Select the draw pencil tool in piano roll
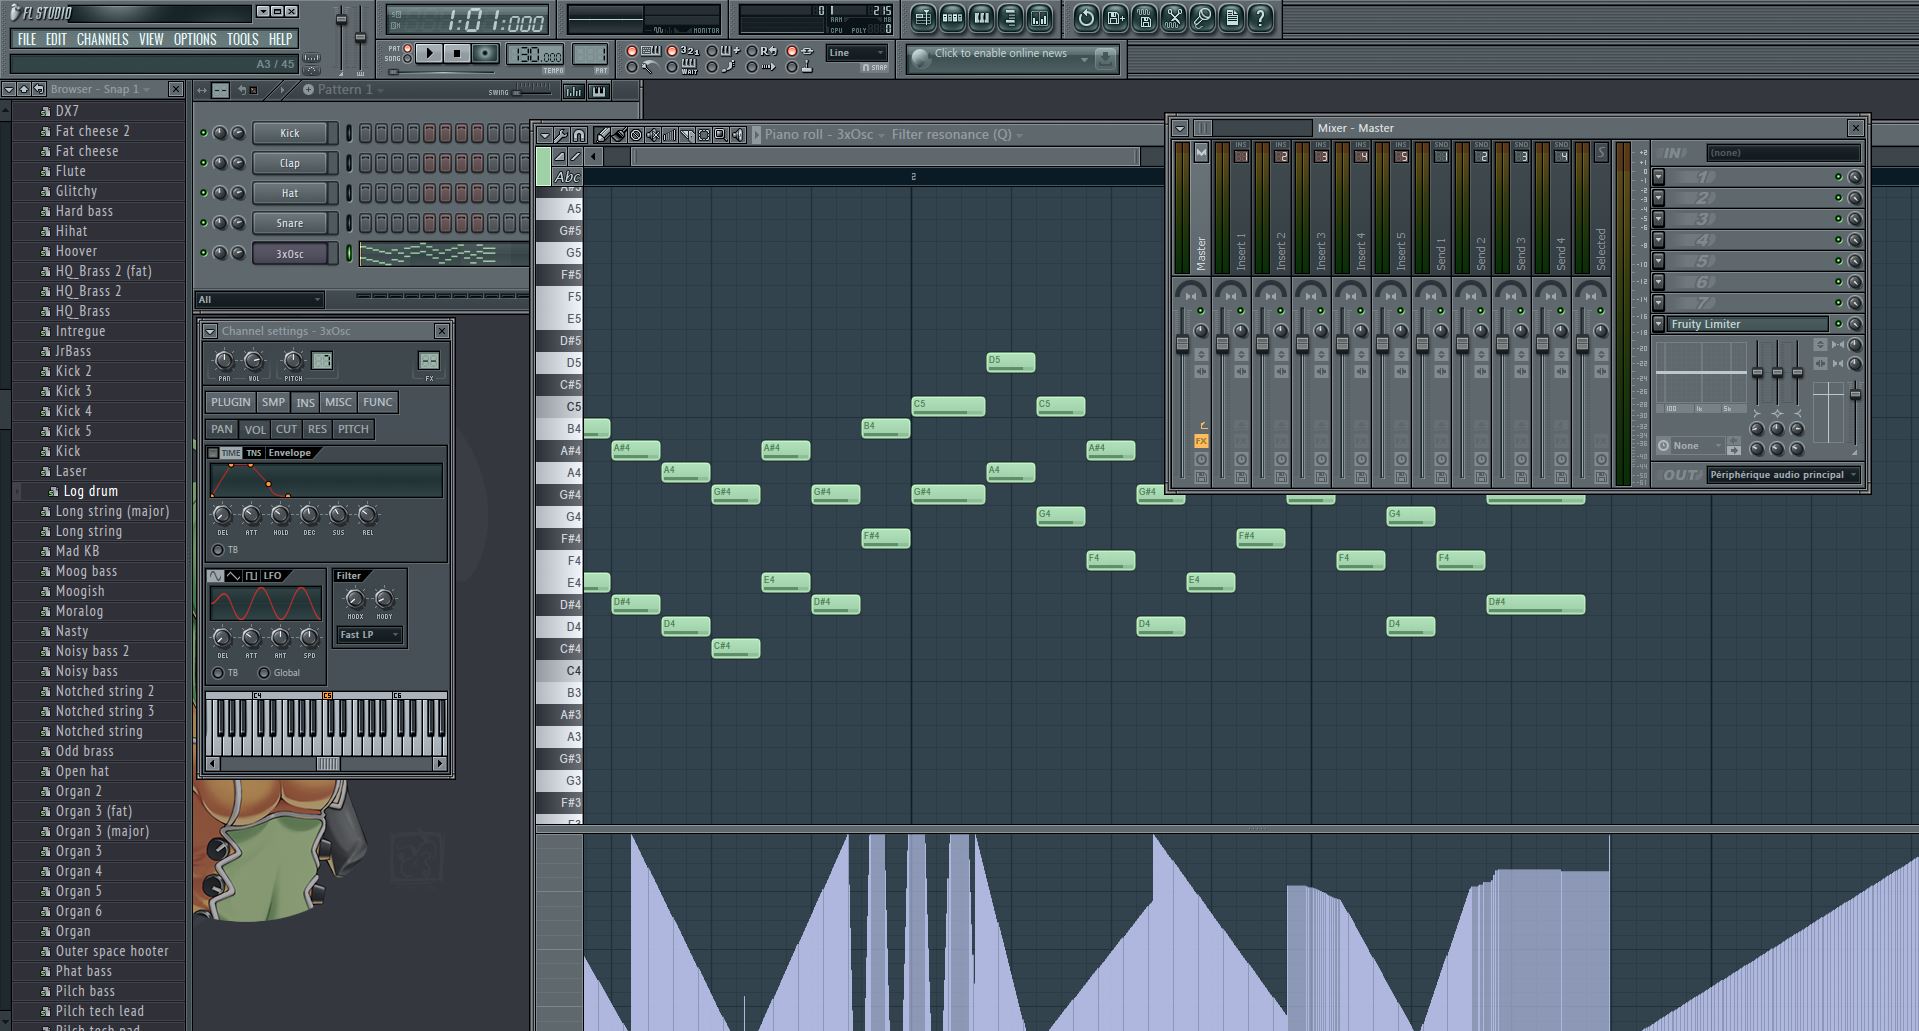The height and width of the screenshot is (1031, 1919). coord(603,135)
